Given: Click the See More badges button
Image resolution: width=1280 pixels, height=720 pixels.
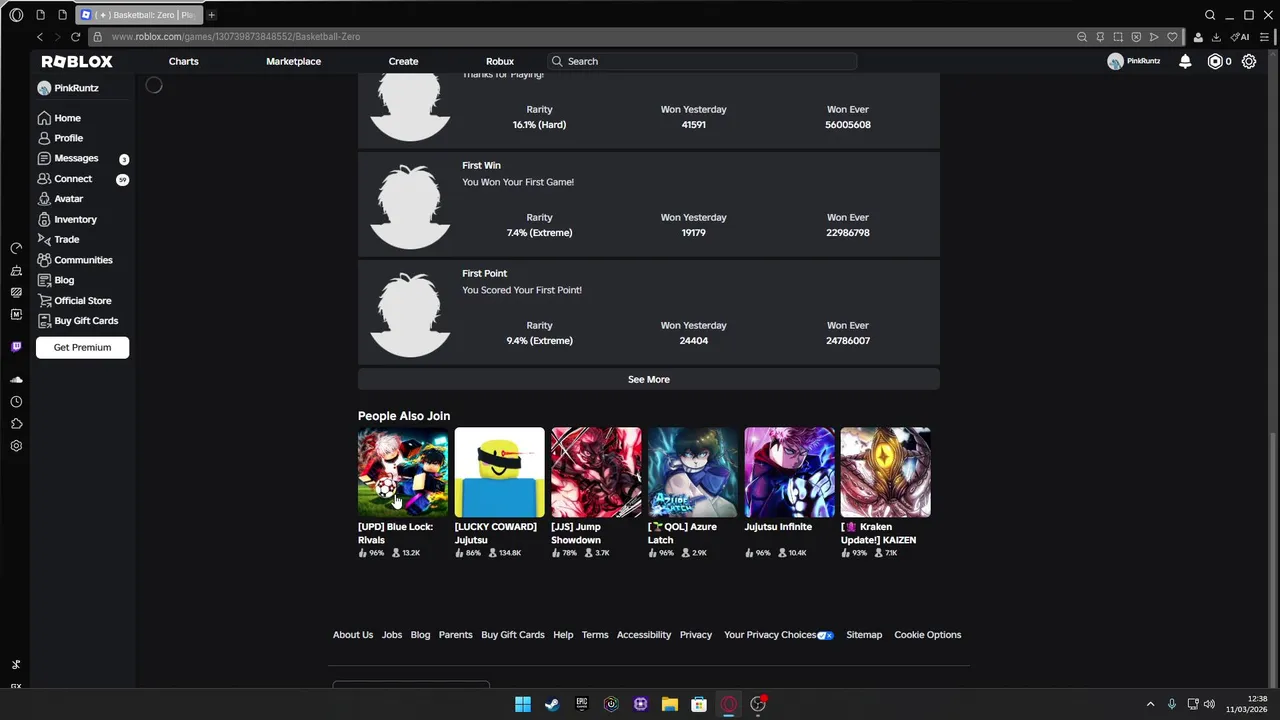Looking at the screenshot, I should point(649,380).
